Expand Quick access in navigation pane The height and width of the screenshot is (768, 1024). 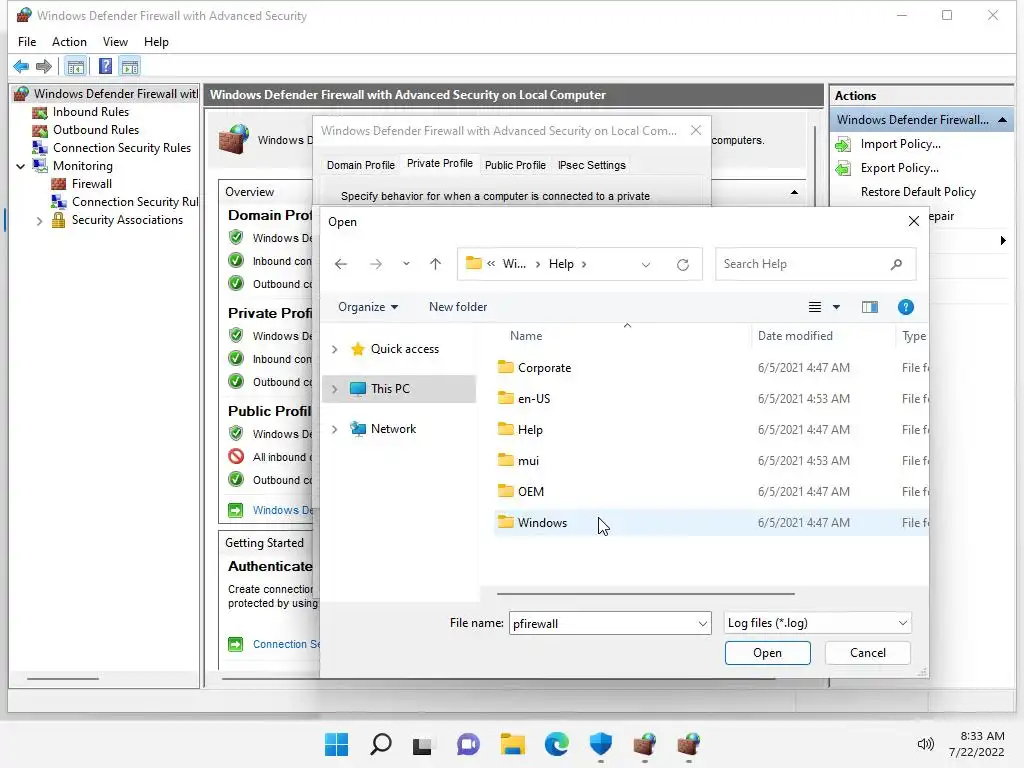334,349
